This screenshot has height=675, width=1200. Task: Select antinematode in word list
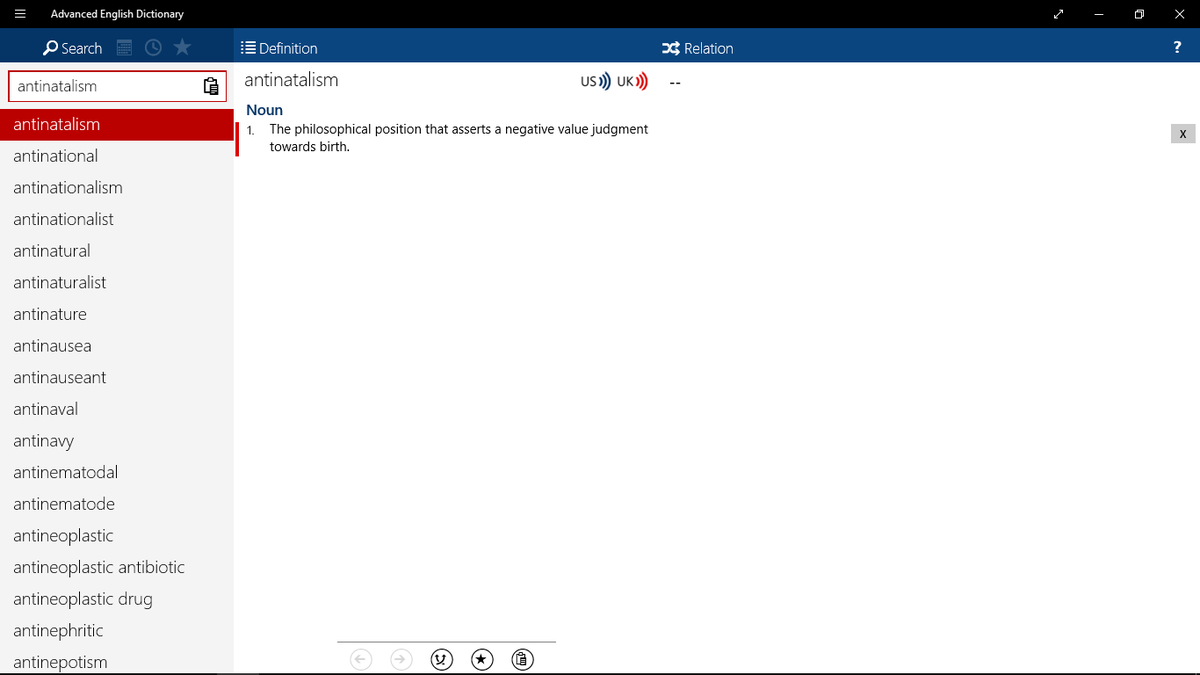(x=116, y=504)
